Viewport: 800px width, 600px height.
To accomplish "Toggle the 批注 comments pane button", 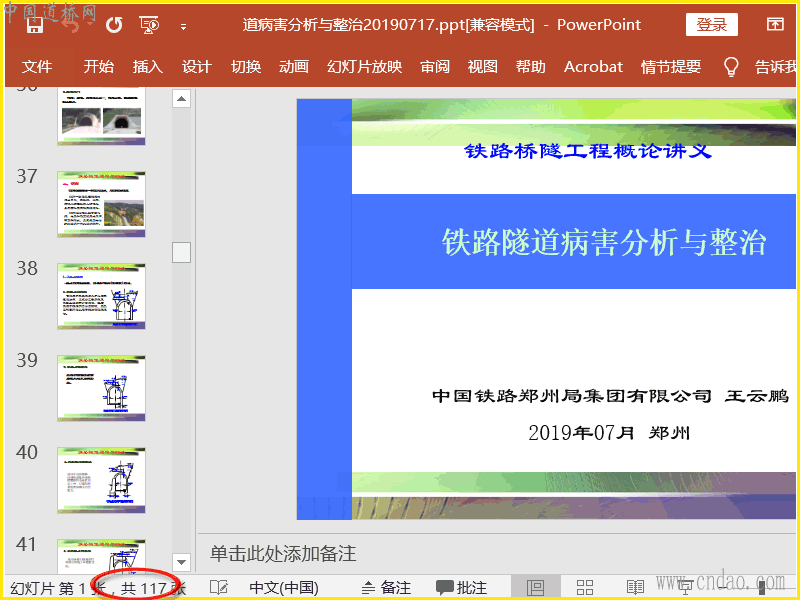I will 462,588.
